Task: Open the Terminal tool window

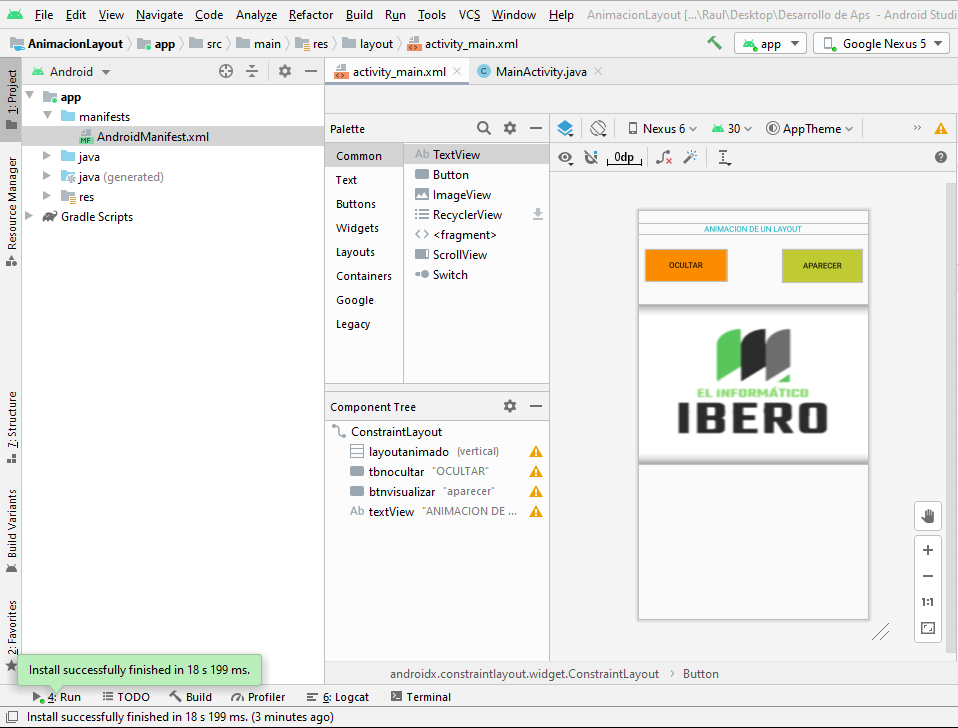Action: pos(421,697)
